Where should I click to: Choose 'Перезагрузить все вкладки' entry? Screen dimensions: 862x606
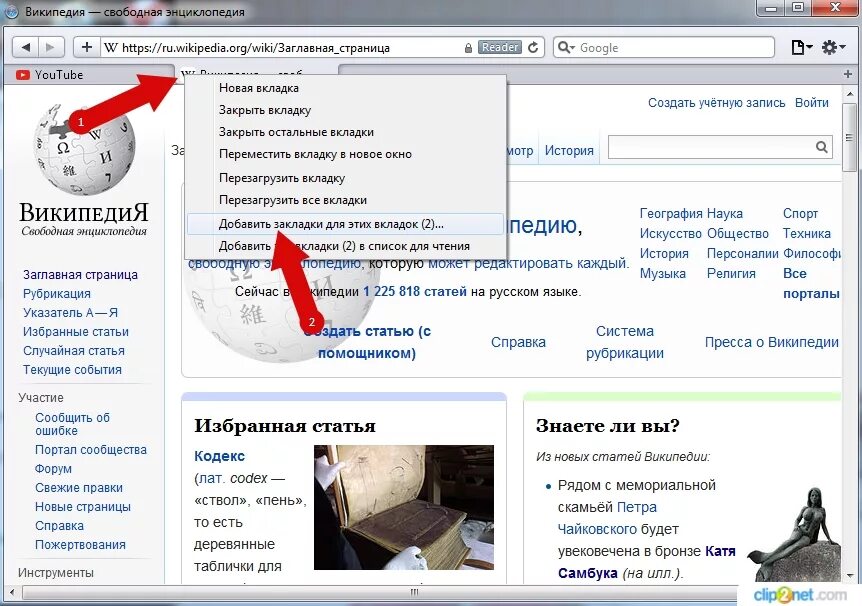pyautogui.click(x=345, y=200)
